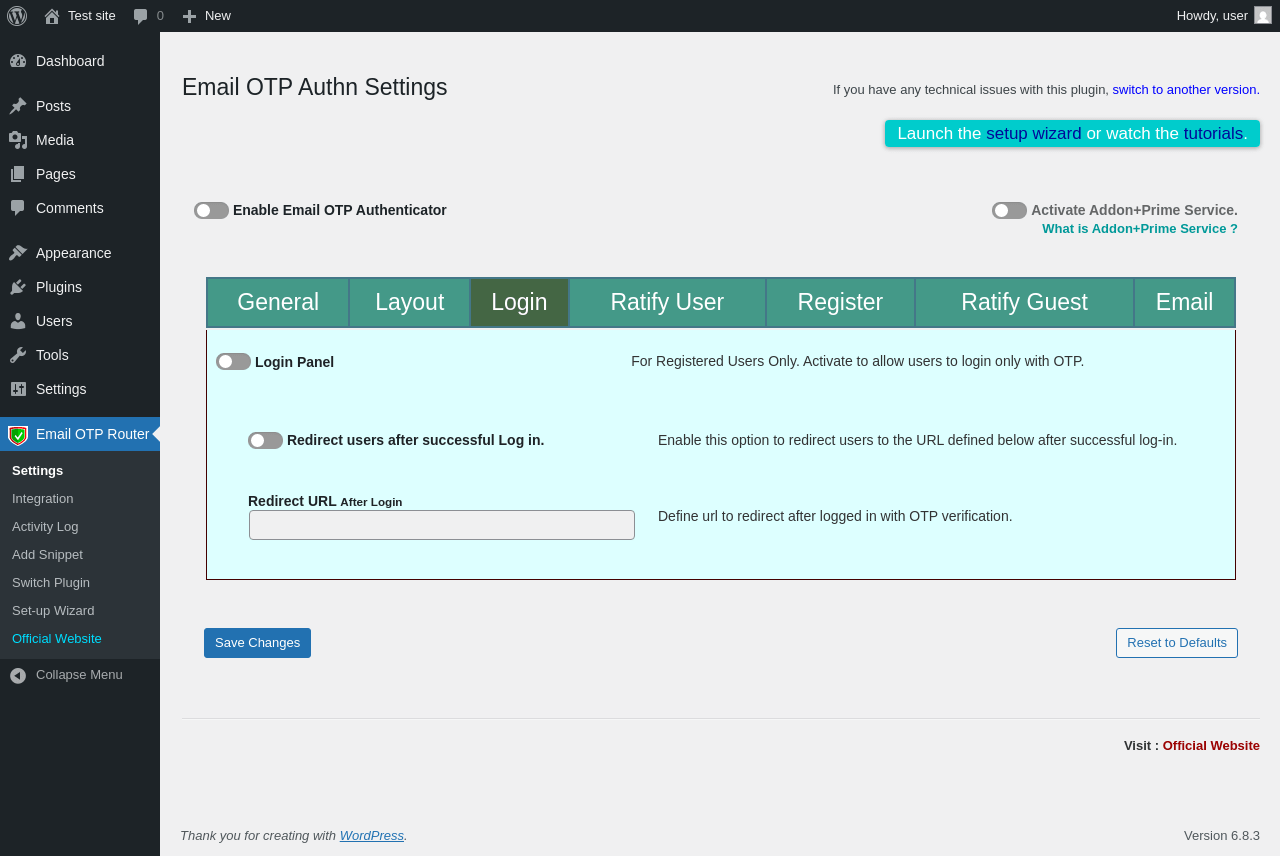1280x856 pixels.
Task: Enable the Login Panel toggle
Action: (233, 361)
